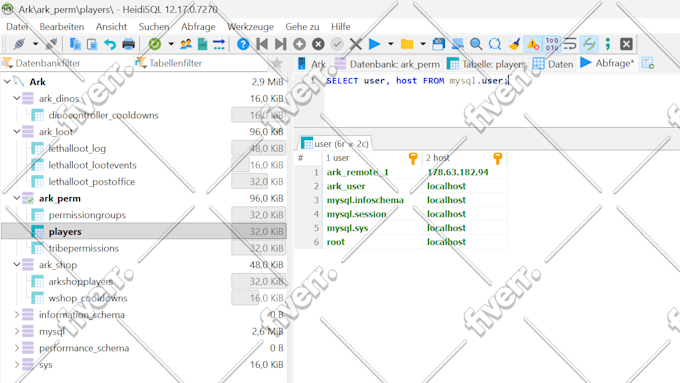The height and width of the screenshot is (383, 680).
Task: Jump to first row icon
Action: click(262, 44)
